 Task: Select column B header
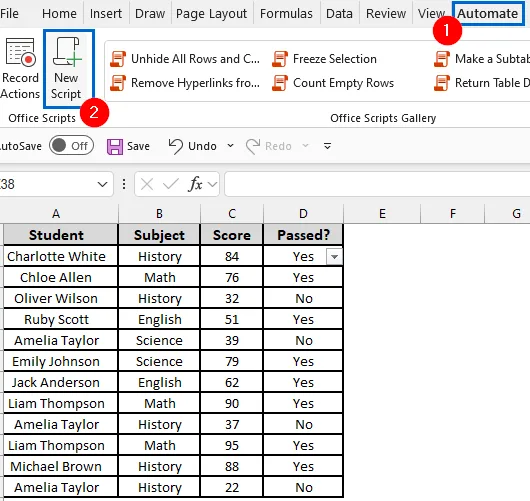pos(159,214)
